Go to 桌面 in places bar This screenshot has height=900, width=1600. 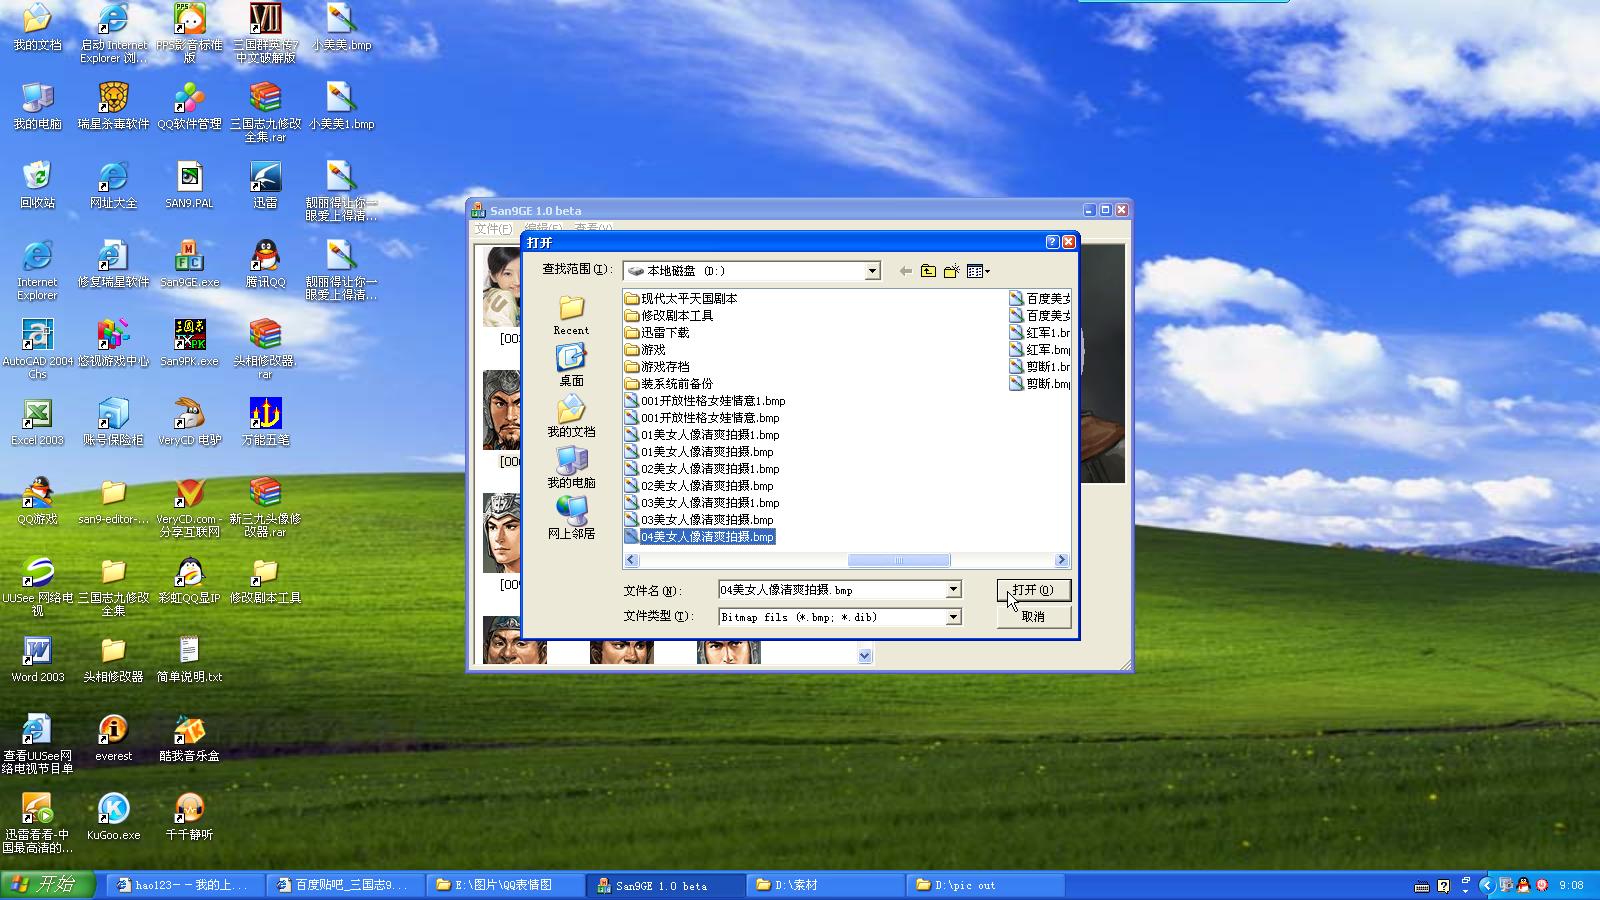click(x=571, y=365)
